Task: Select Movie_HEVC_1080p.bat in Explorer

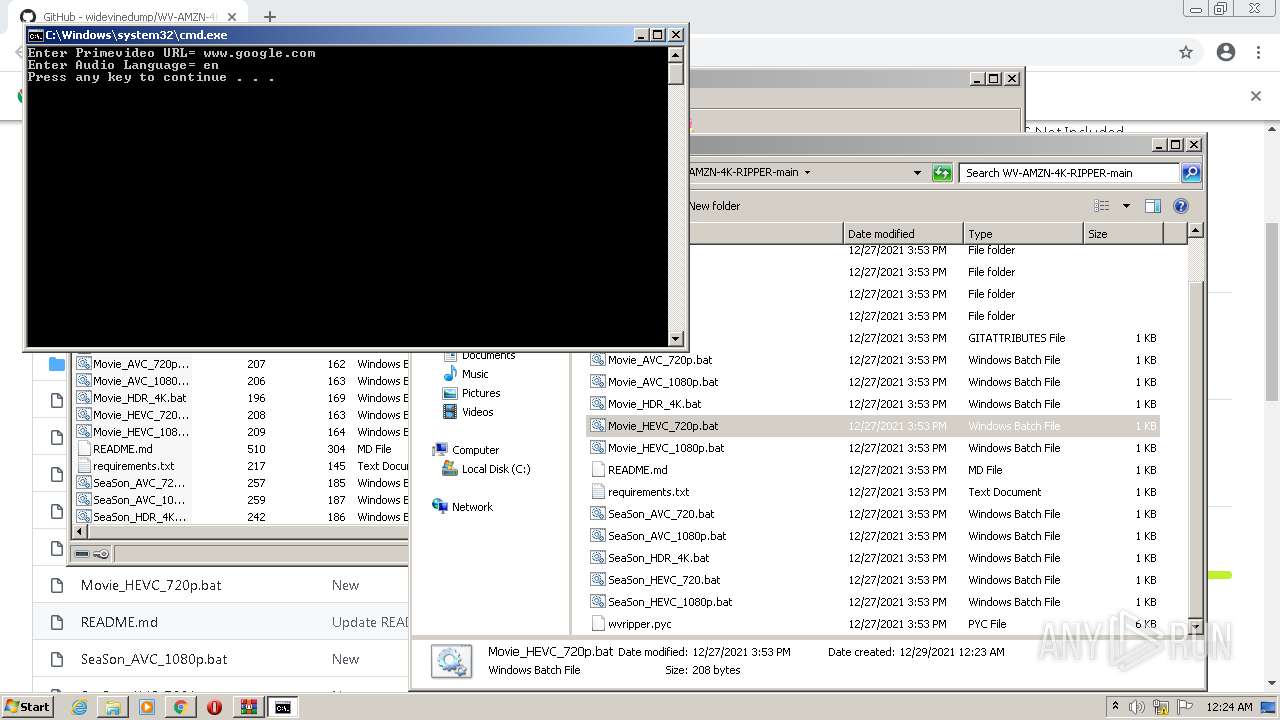Action: [666, 448]
